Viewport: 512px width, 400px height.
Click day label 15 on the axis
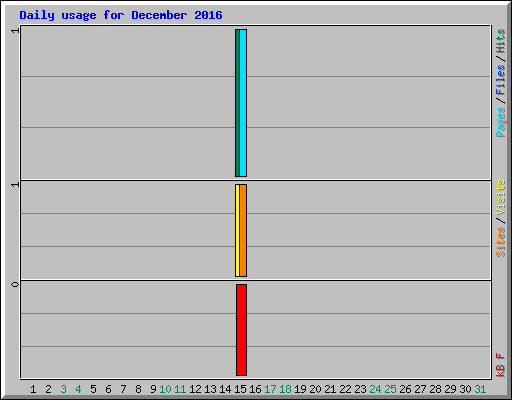240,389
